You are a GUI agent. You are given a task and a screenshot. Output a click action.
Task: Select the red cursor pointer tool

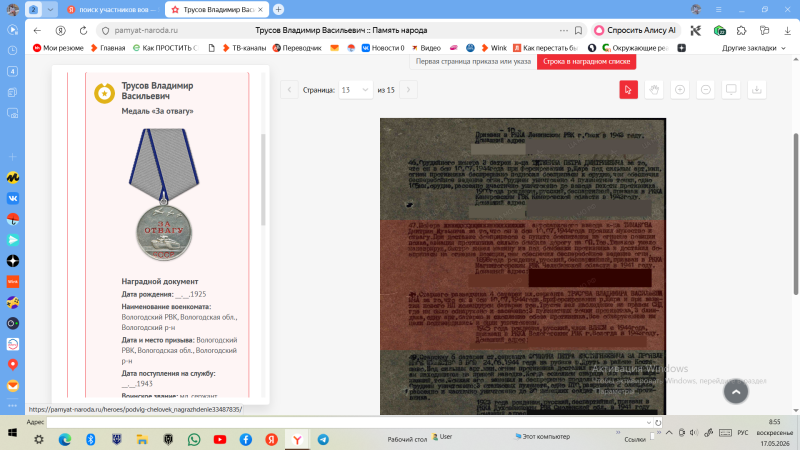click(628, 90)
